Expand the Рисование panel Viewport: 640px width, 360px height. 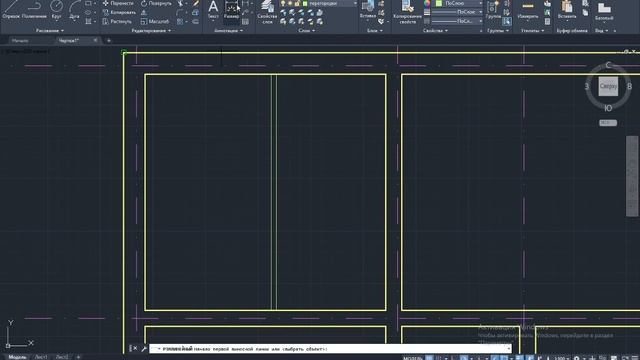click(x=50, y=31)
